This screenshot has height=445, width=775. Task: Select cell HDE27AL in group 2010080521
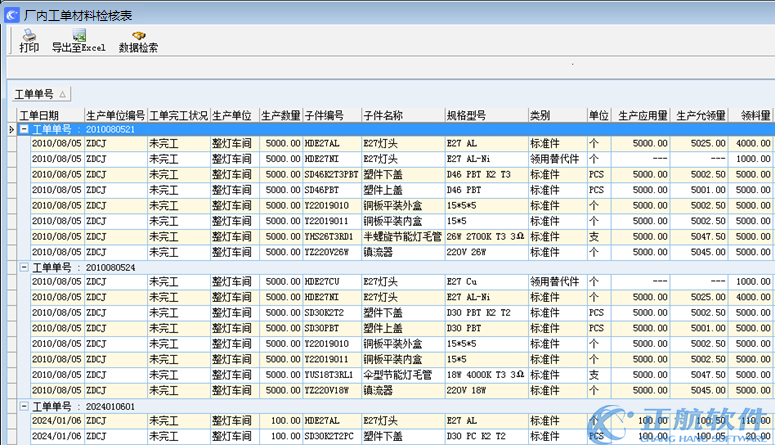coord(332,144)
